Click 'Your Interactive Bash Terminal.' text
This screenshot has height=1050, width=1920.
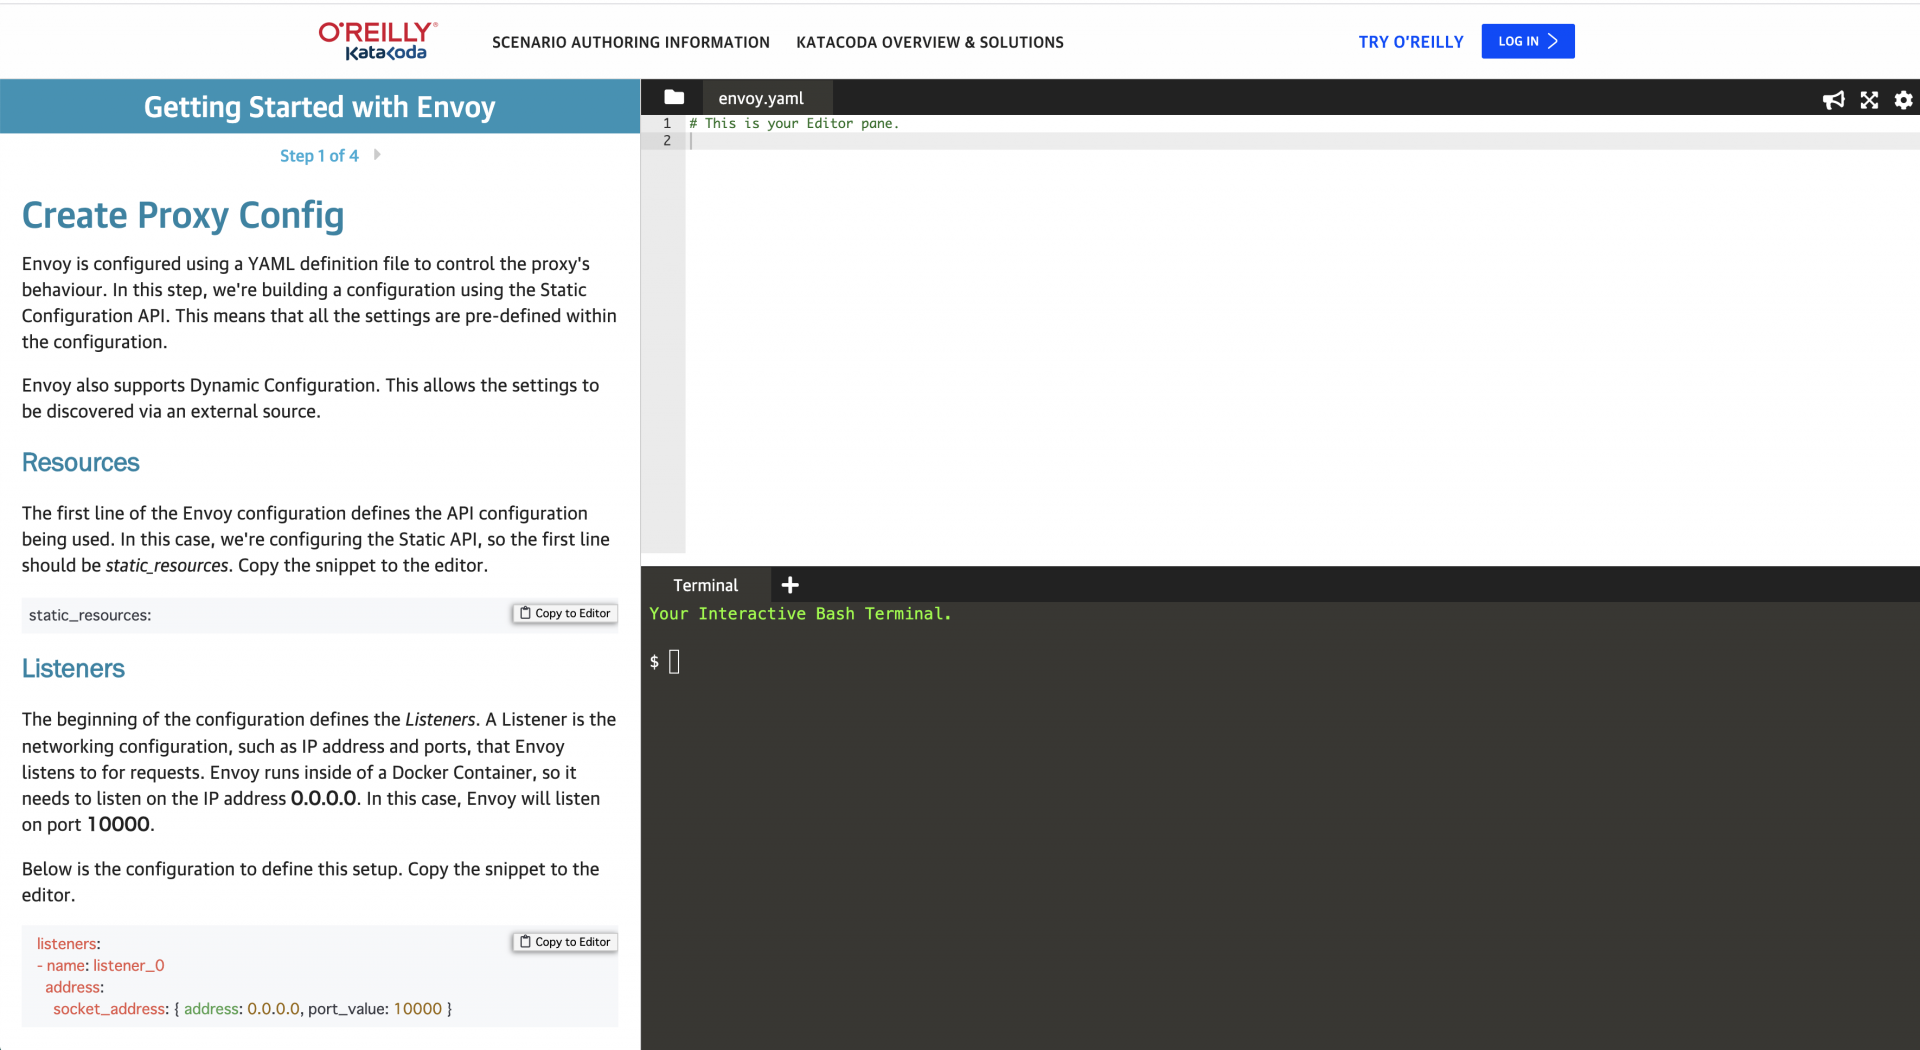(x=800, y=614)
